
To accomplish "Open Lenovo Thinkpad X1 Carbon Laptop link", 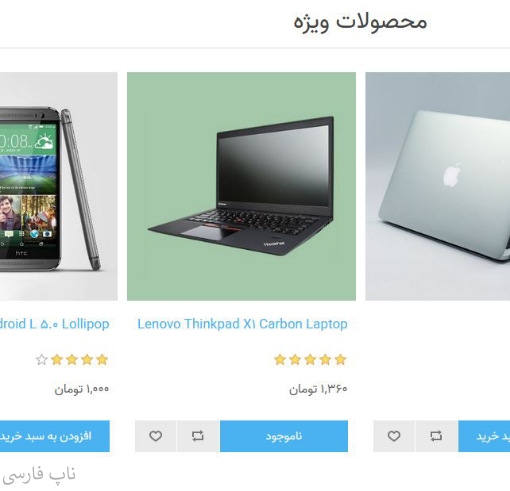I will [242, 324].
